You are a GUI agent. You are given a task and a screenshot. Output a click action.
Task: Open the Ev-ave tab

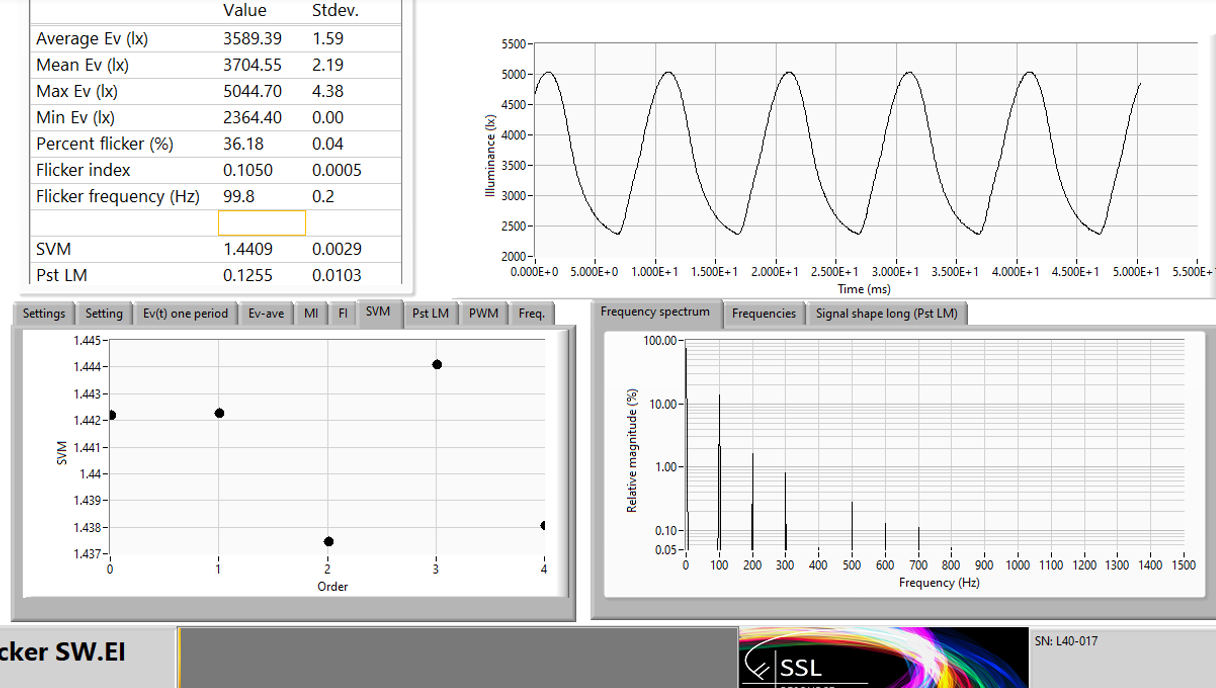[x=266, y=314]
